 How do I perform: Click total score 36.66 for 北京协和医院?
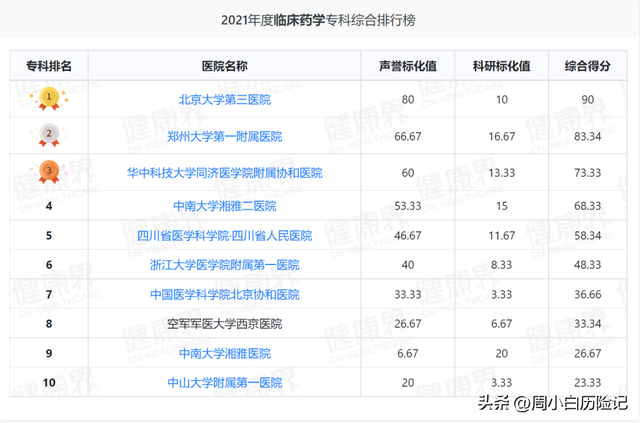click(x=588, y=294)
